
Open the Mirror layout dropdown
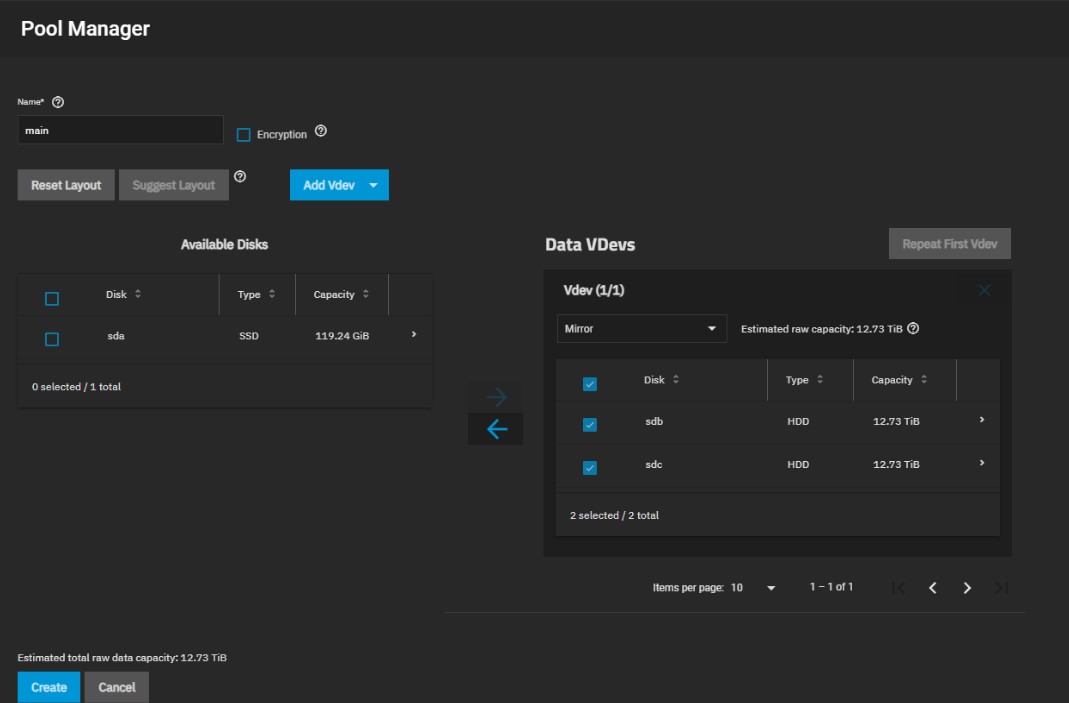tap(641, 328)
